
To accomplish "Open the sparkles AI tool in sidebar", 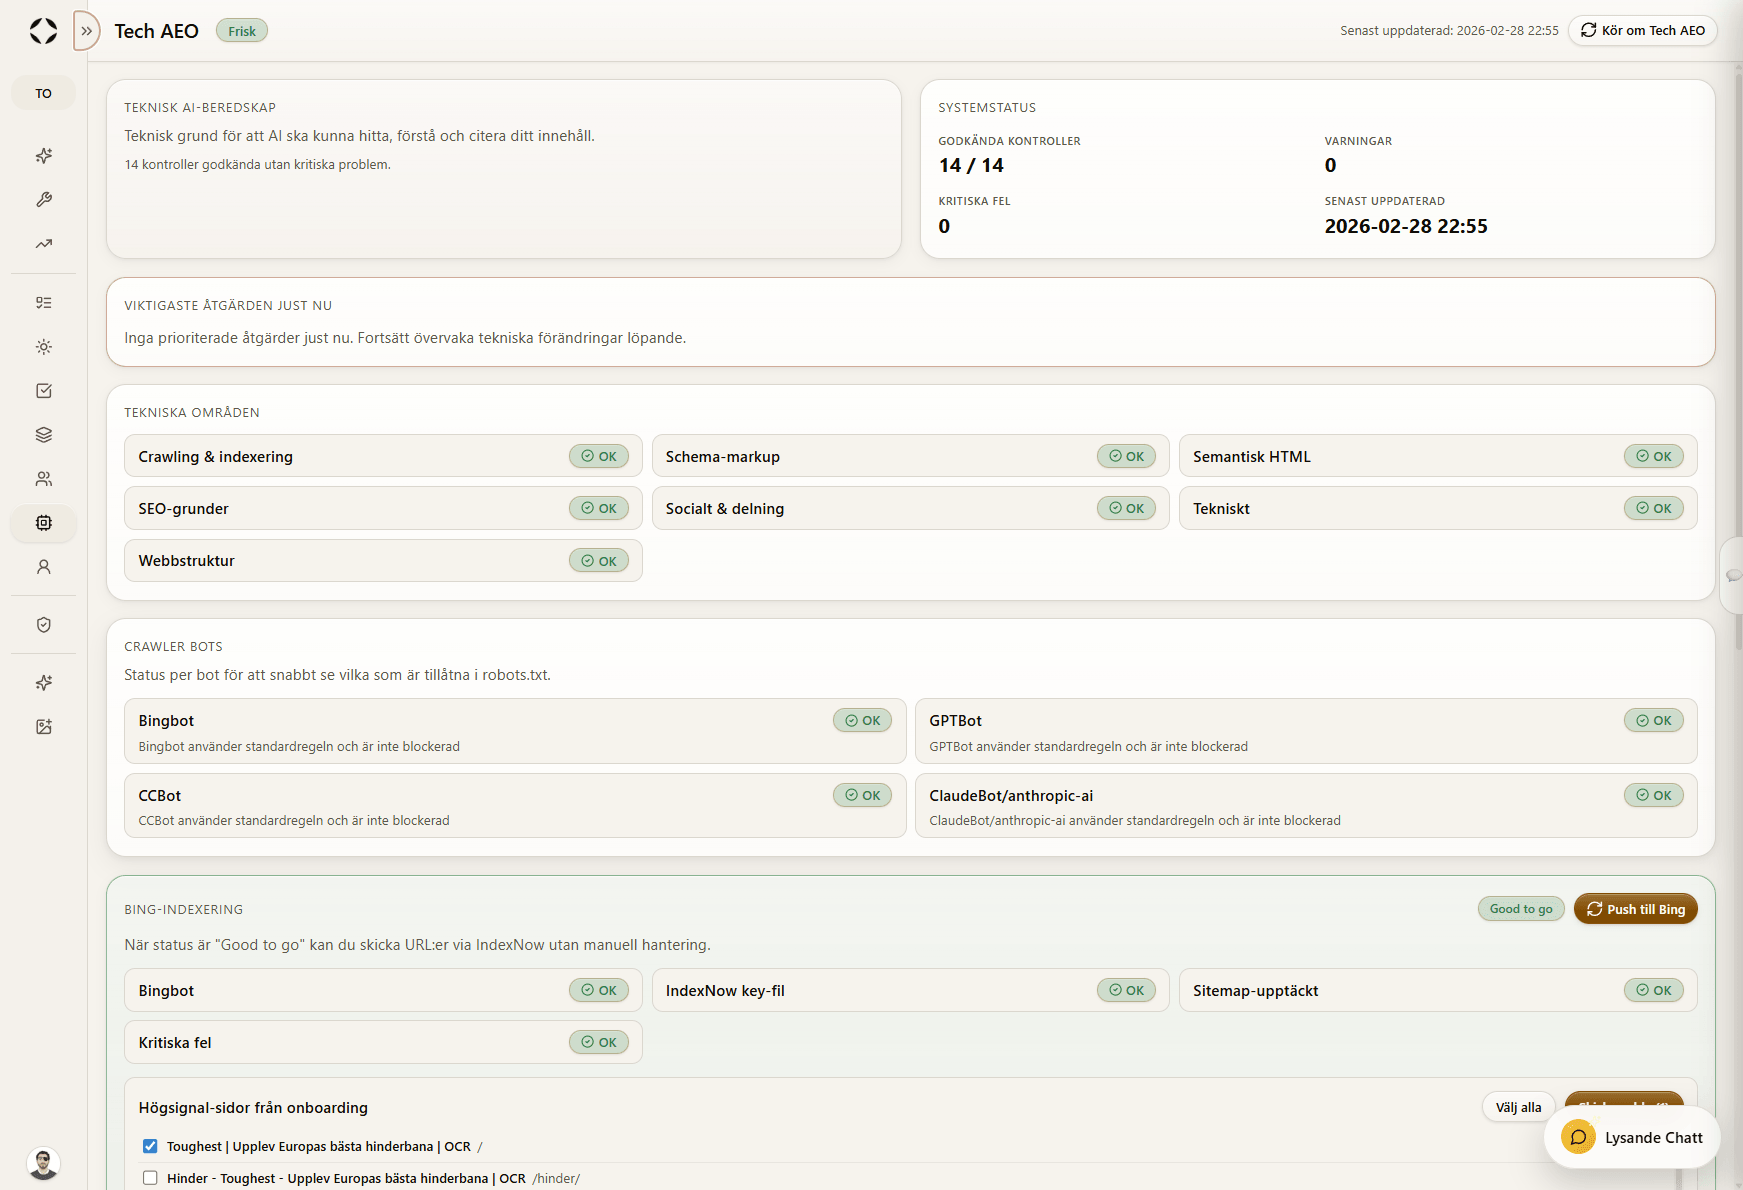I will (x=43, y=156).
